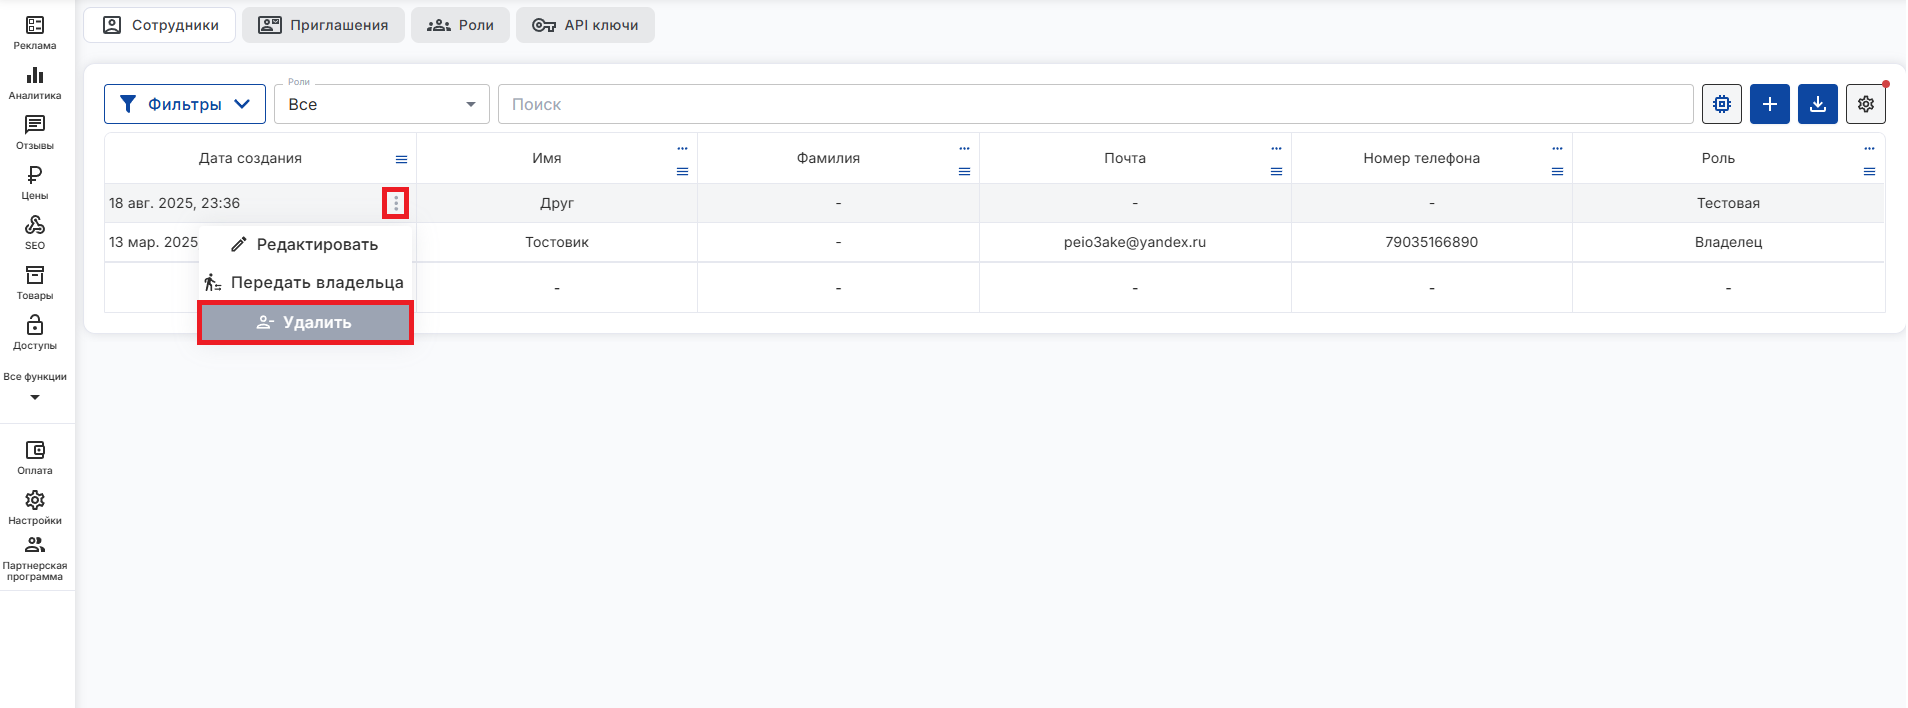
Task: Switch to the Приглашения tab
Action: pyautogui.click(x=323, y=25)
